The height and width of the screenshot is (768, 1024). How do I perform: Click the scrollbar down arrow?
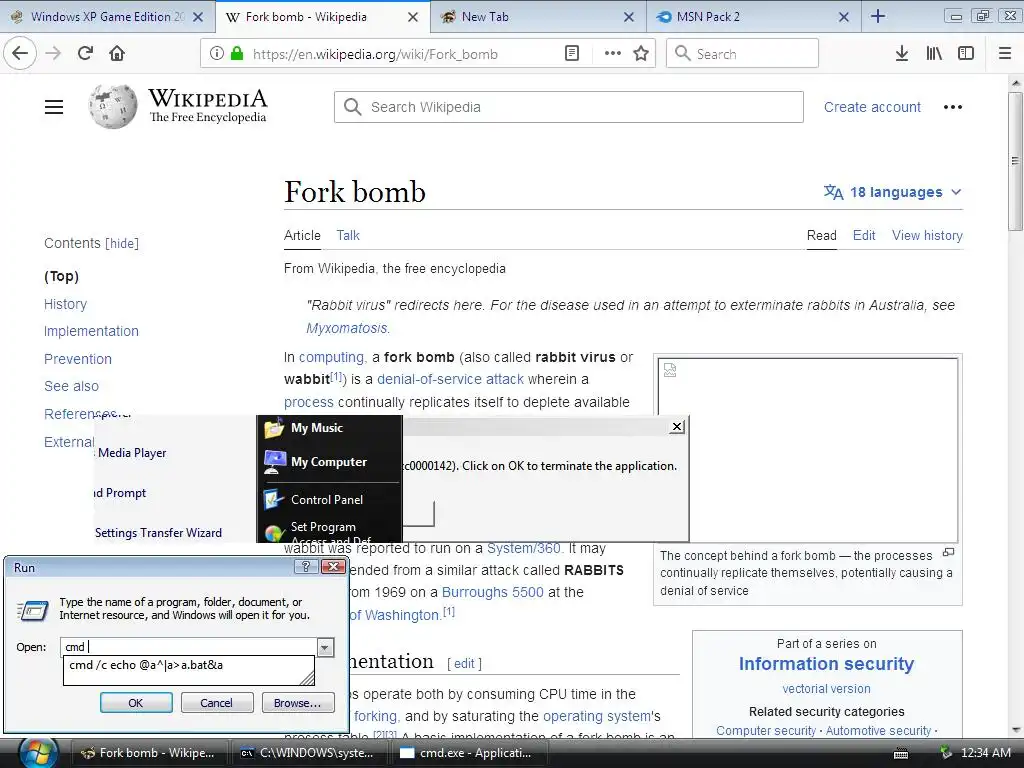[x=1015, y=730]
